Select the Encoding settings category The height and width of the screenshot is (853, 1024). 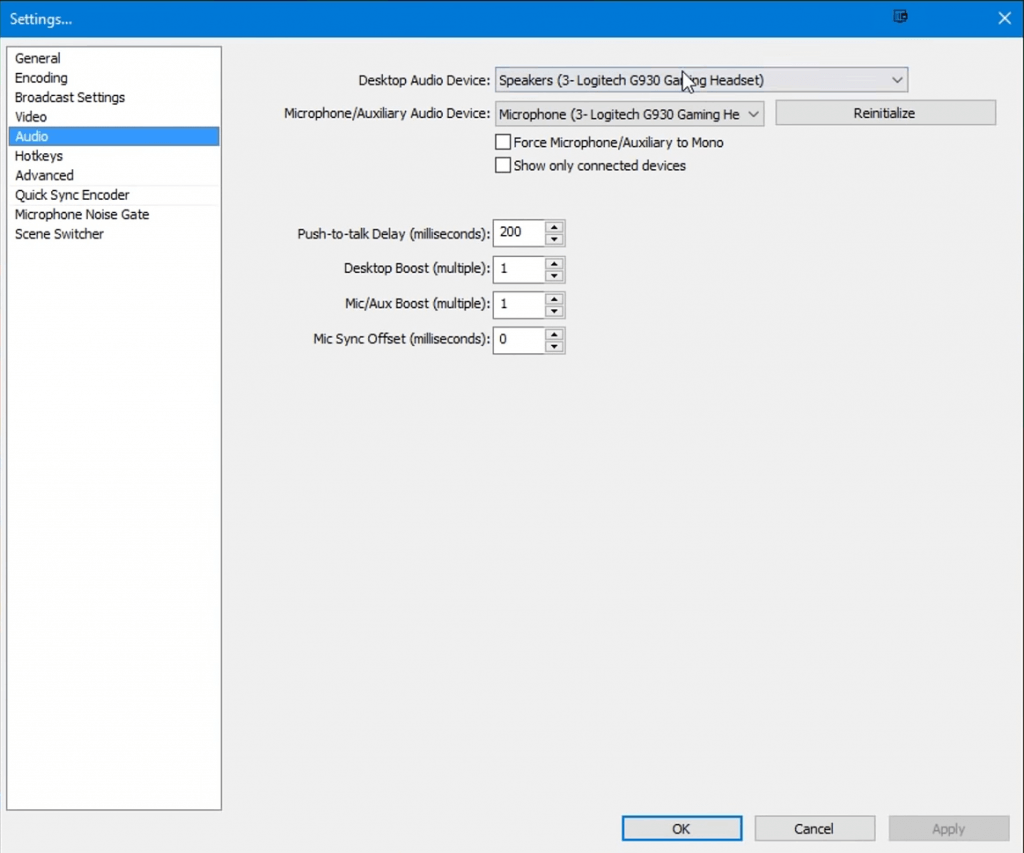pos(114,78)
